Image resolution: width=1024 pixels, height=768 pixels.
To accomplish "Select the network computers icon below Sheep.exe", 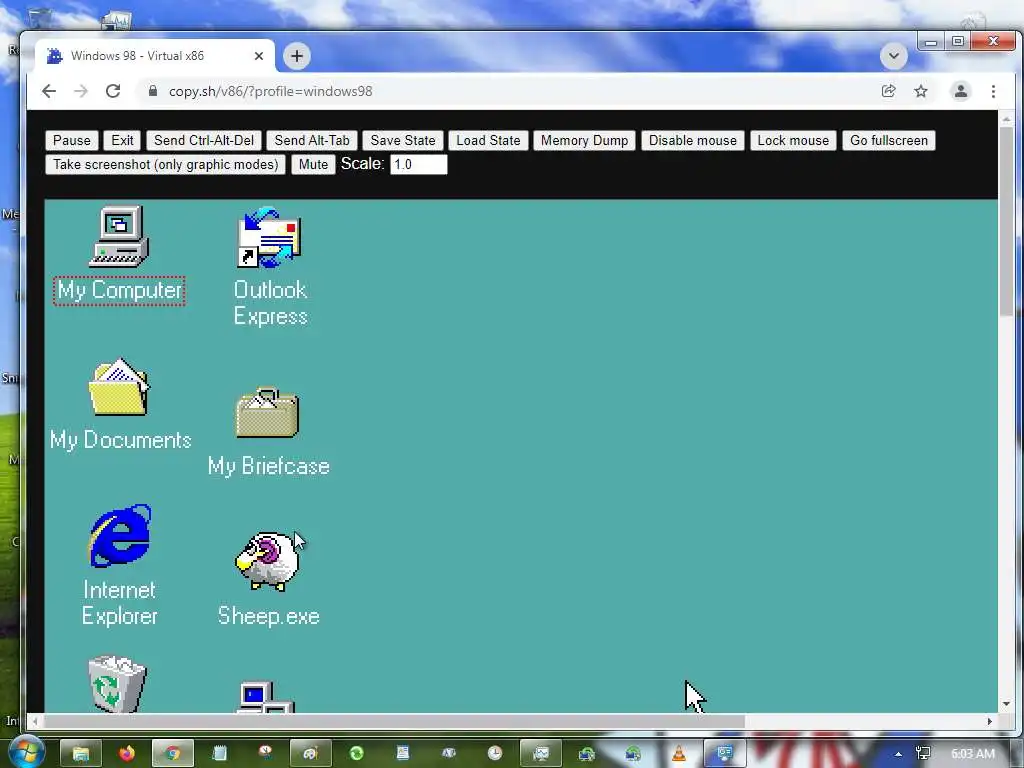I will click(266, 697).
